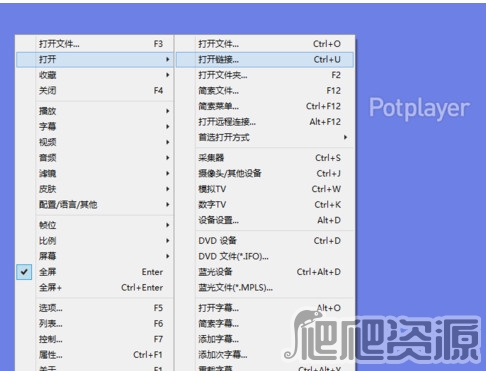Open the 视频 video submenu

95,142
